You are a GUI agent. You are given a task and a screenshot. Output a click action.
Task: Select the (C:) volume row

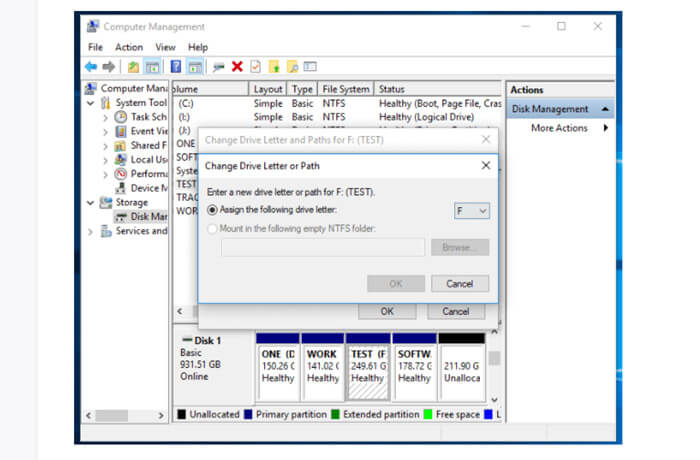coord(337,103)
